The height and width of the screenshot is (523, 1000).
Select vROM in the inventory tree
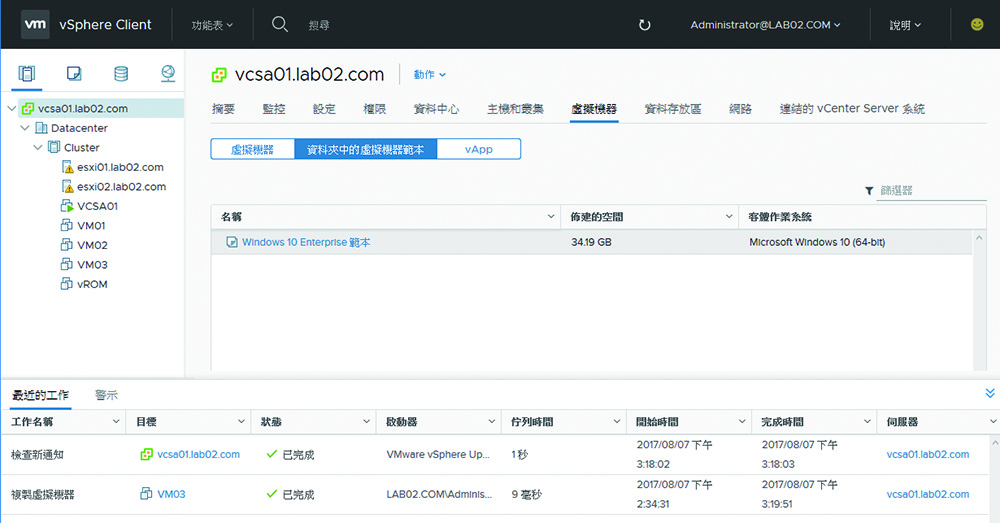[x=92, y=284]
